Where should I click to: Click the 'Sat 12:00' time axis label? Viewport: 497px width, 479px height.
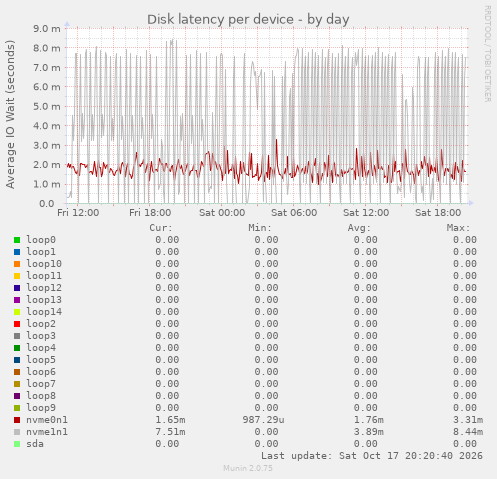coord(366,213)
